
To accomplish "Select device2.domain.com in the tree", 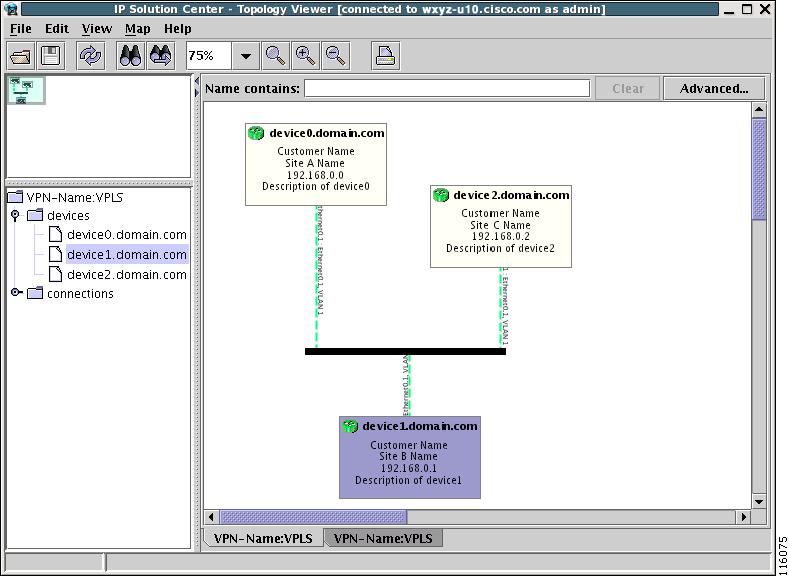I will [x=126, y=275].
